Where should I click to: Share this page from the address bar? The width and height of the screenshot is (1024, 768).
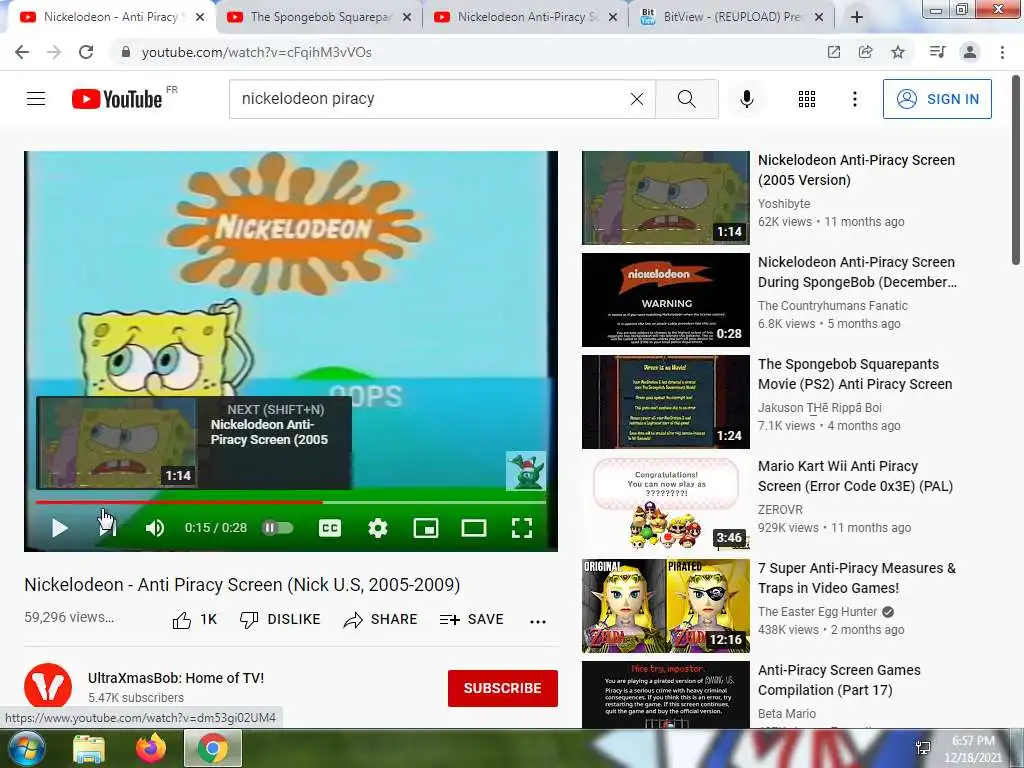coord(865,52)
